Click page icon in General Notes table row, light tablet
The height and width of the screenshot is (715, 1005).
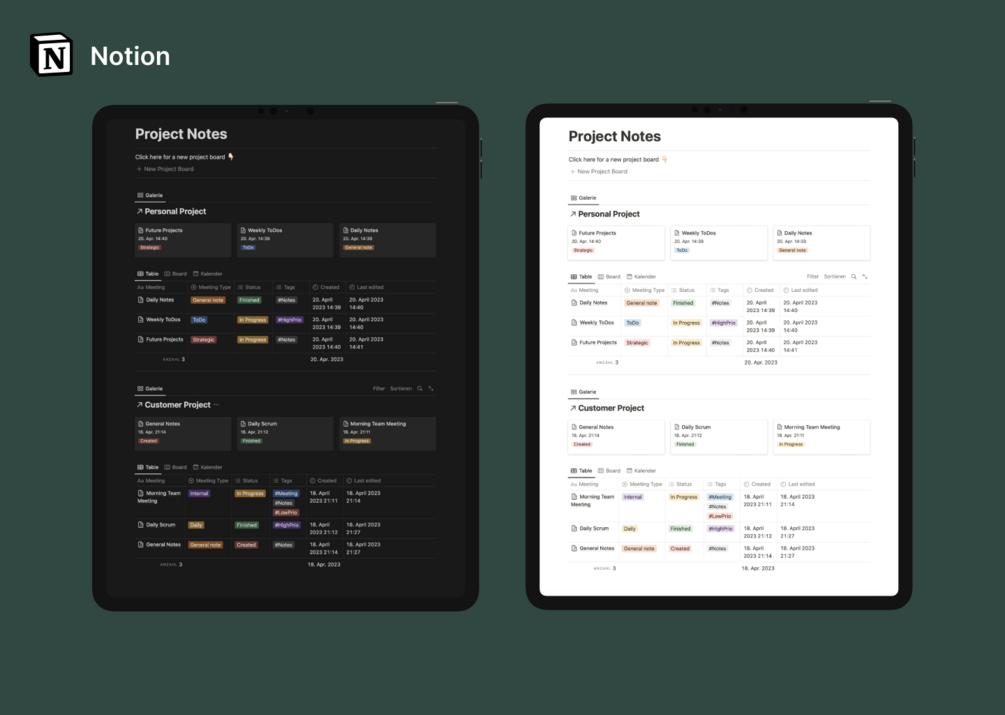click(x=574, y=548)
